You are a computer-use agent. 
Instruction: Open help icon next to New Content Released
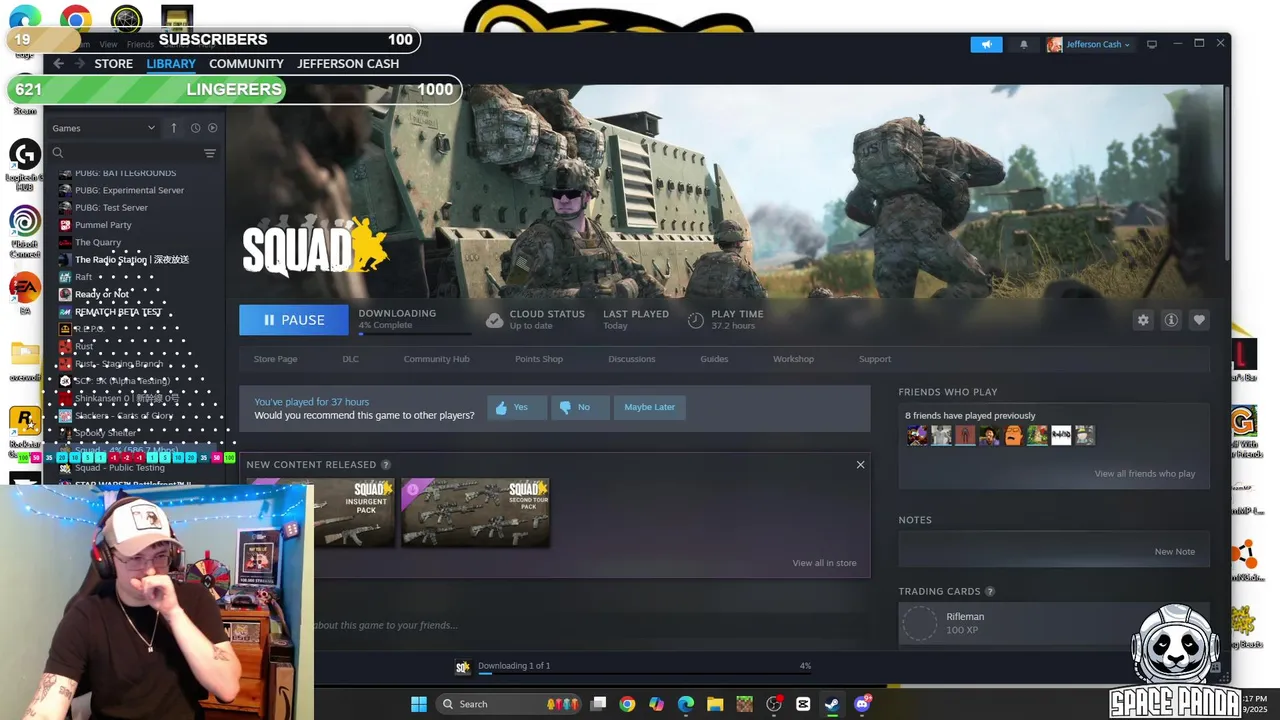coord(386,464)
